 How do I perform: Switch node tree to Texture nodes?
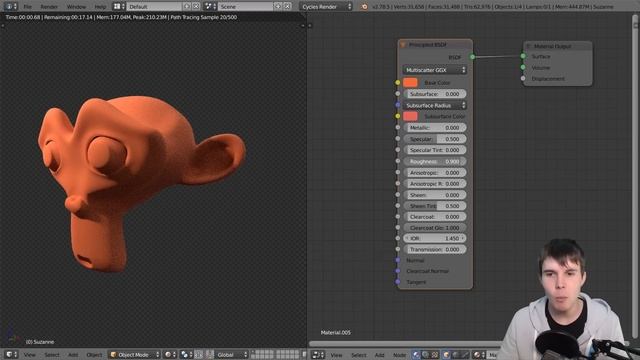[x=435, y=355]
